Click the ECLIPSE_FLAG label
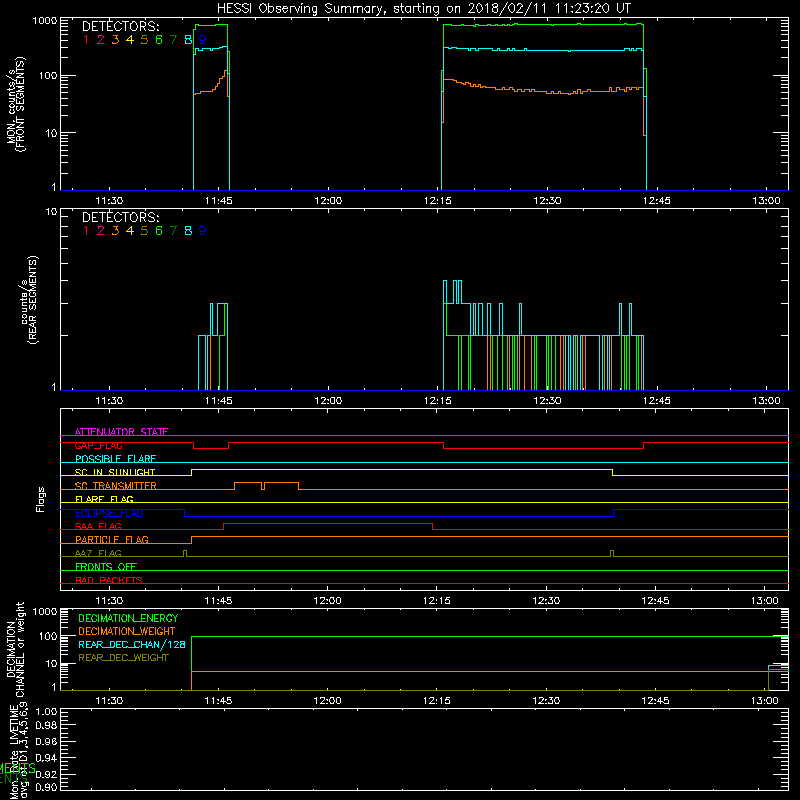800x800 pixels. click(x=109, y=513)
